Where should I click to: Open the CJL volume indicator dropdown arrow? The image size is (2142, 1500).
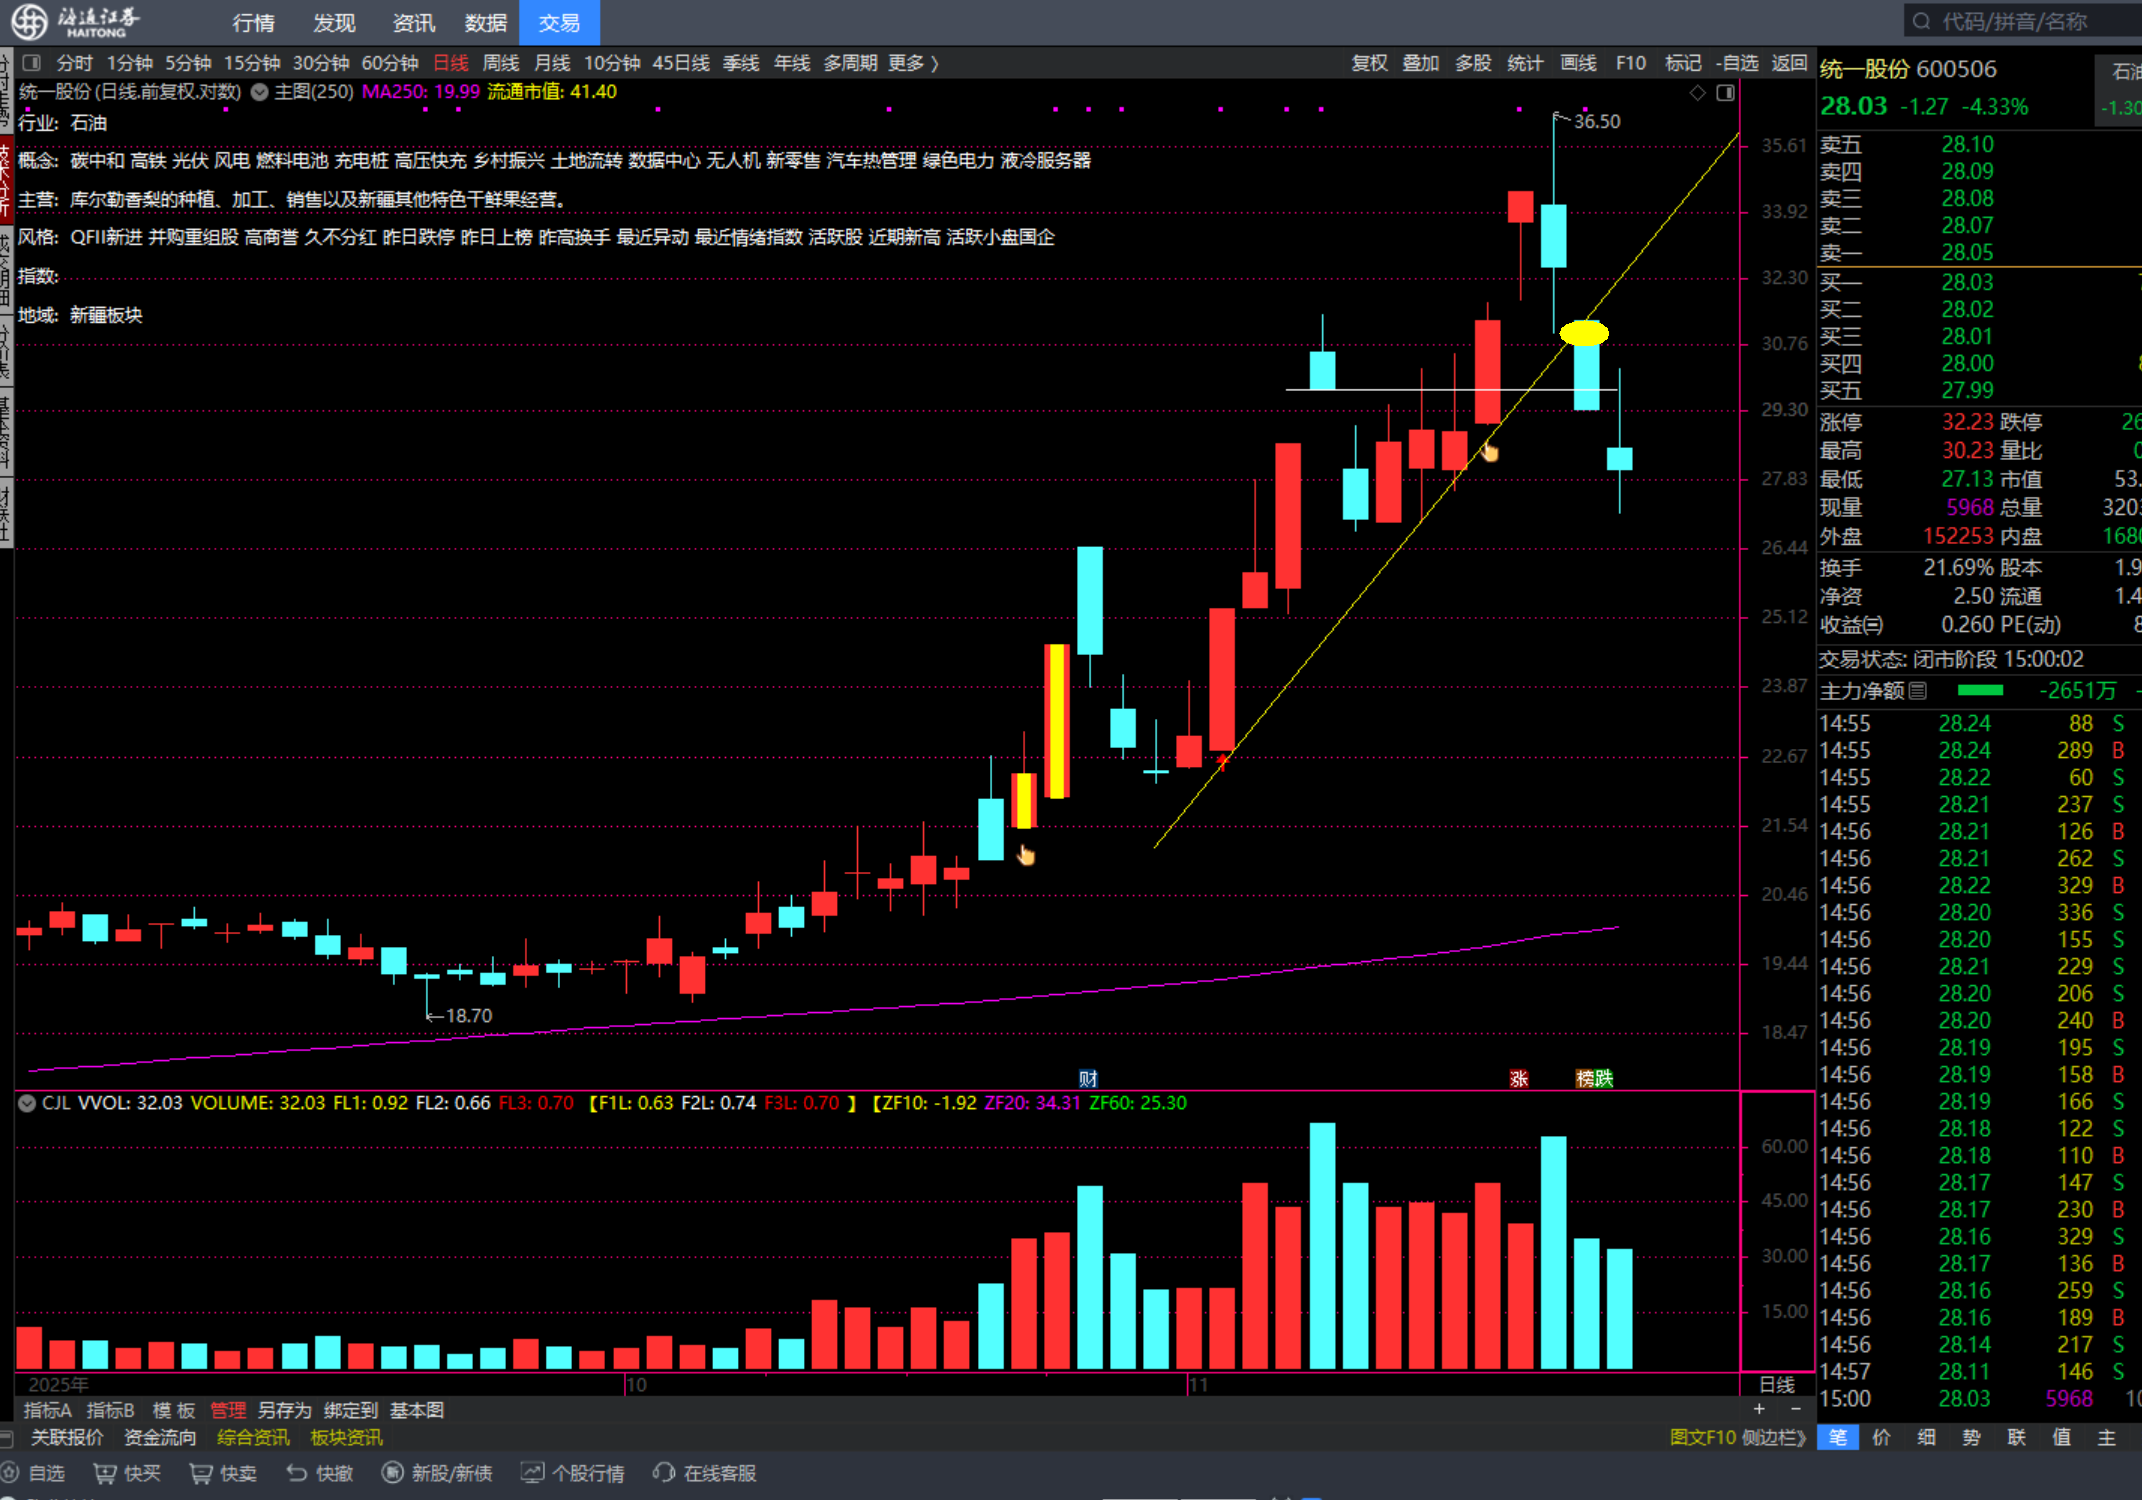point(27,1103)
